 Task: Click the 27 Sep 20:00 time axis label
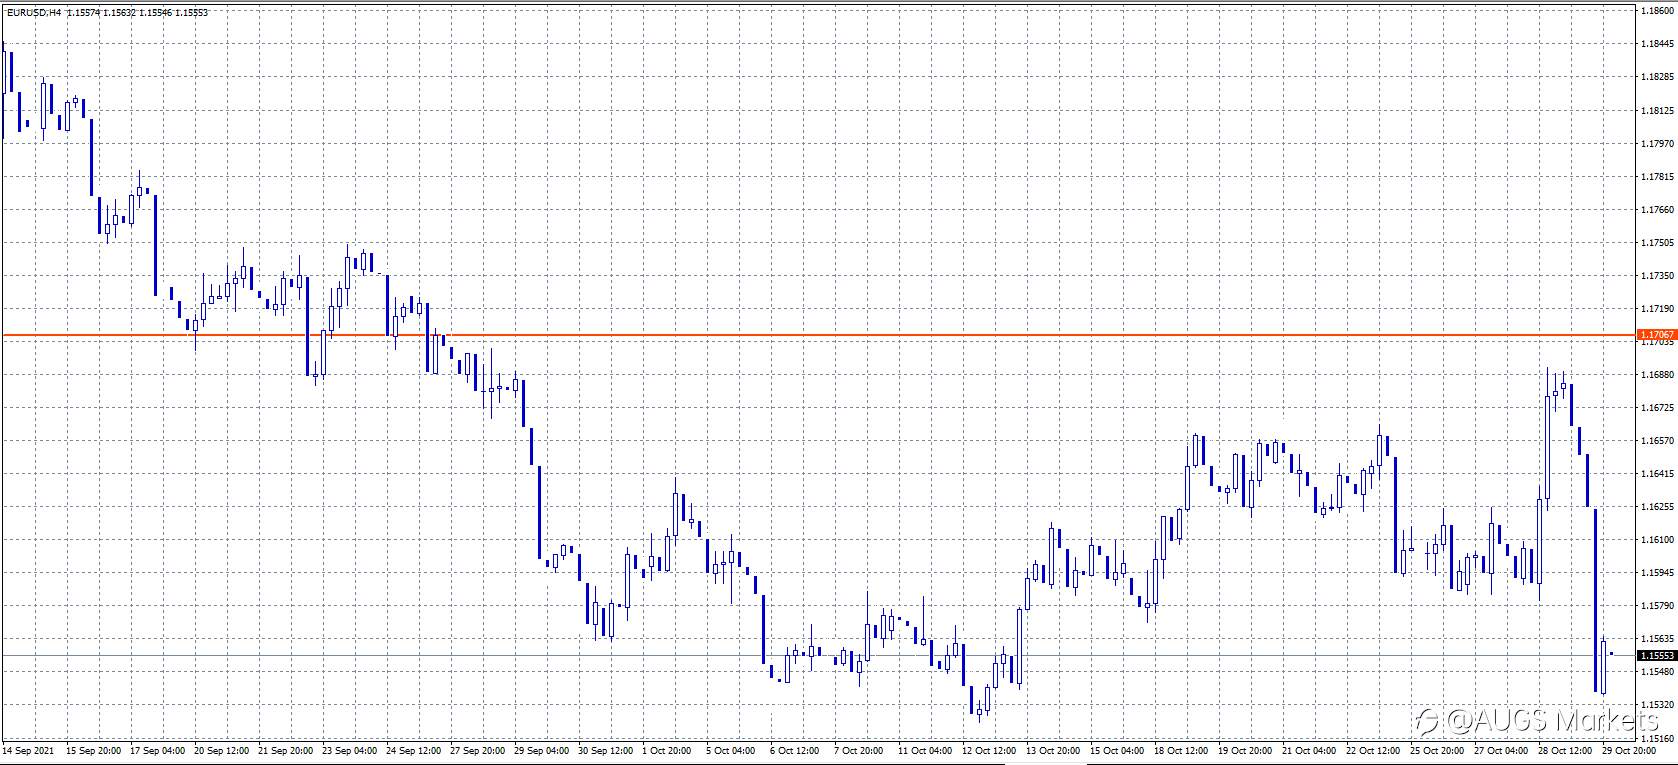tap(479, 749)
